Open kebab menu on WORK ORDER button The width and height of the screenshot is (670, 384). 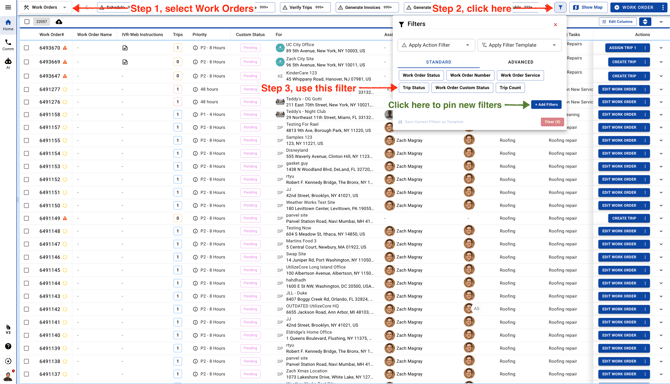point(663,7)
